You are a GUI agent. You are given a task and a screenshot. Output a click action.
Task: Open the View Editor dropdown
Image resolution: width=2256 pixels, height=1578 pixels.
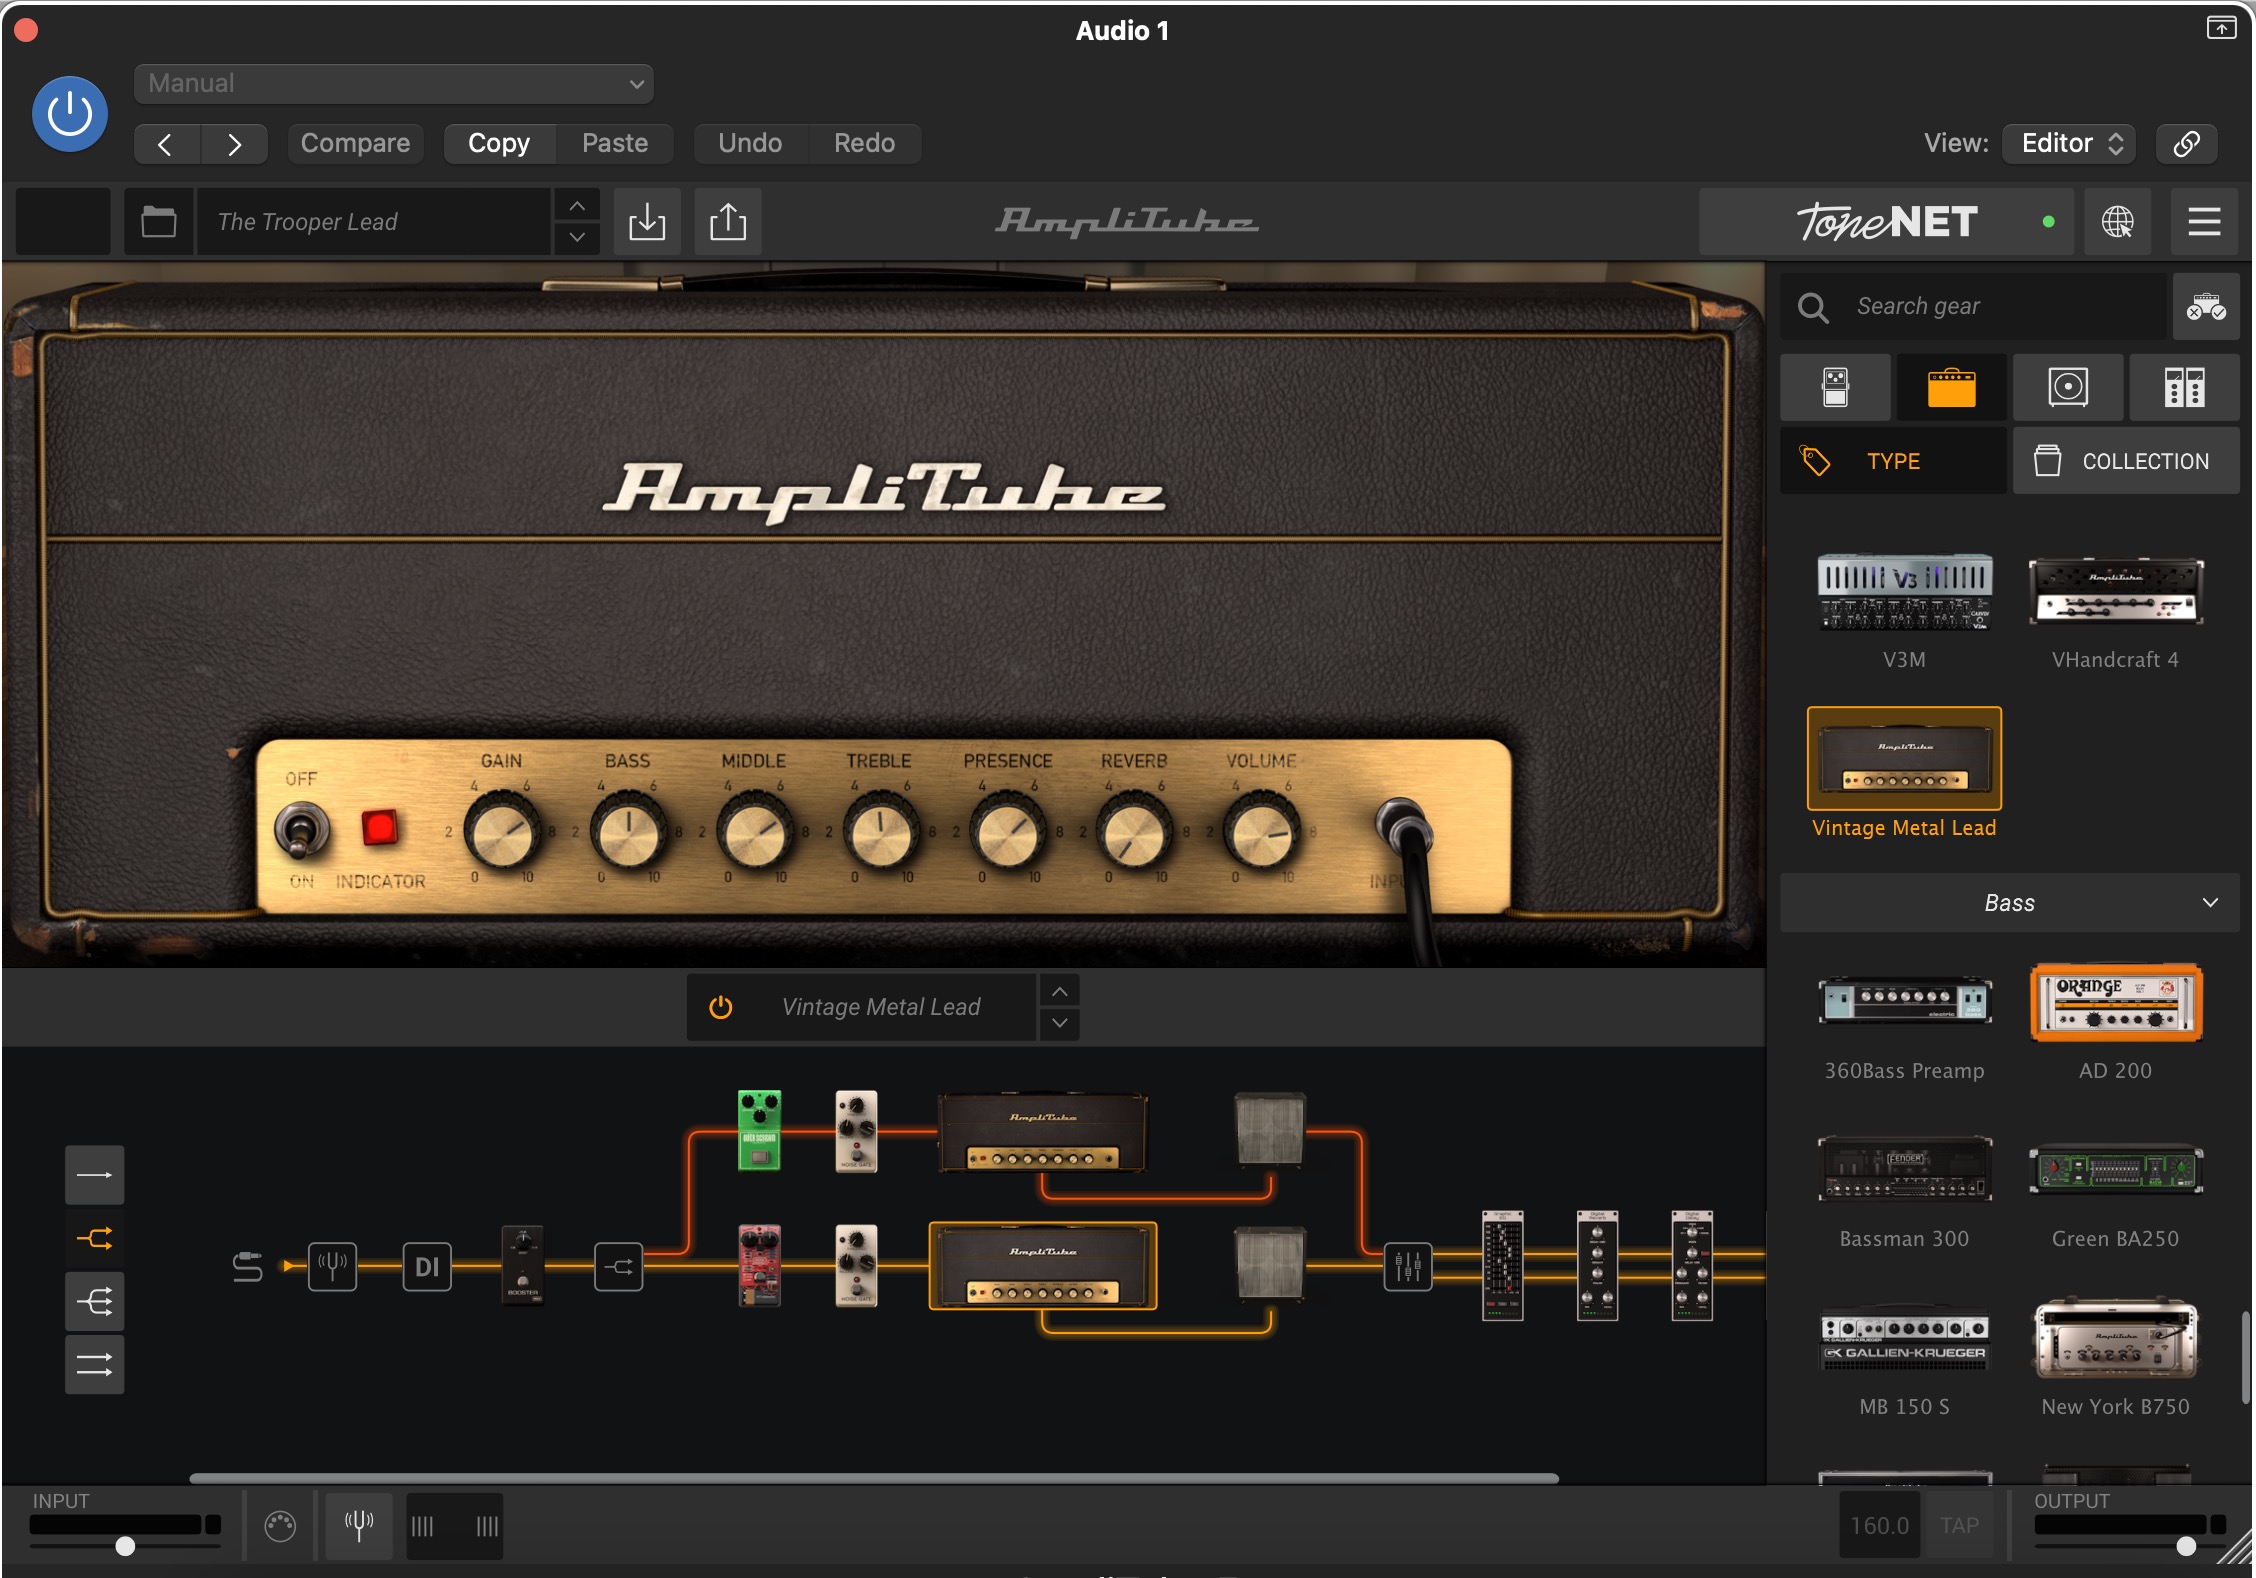point(2069,144)
